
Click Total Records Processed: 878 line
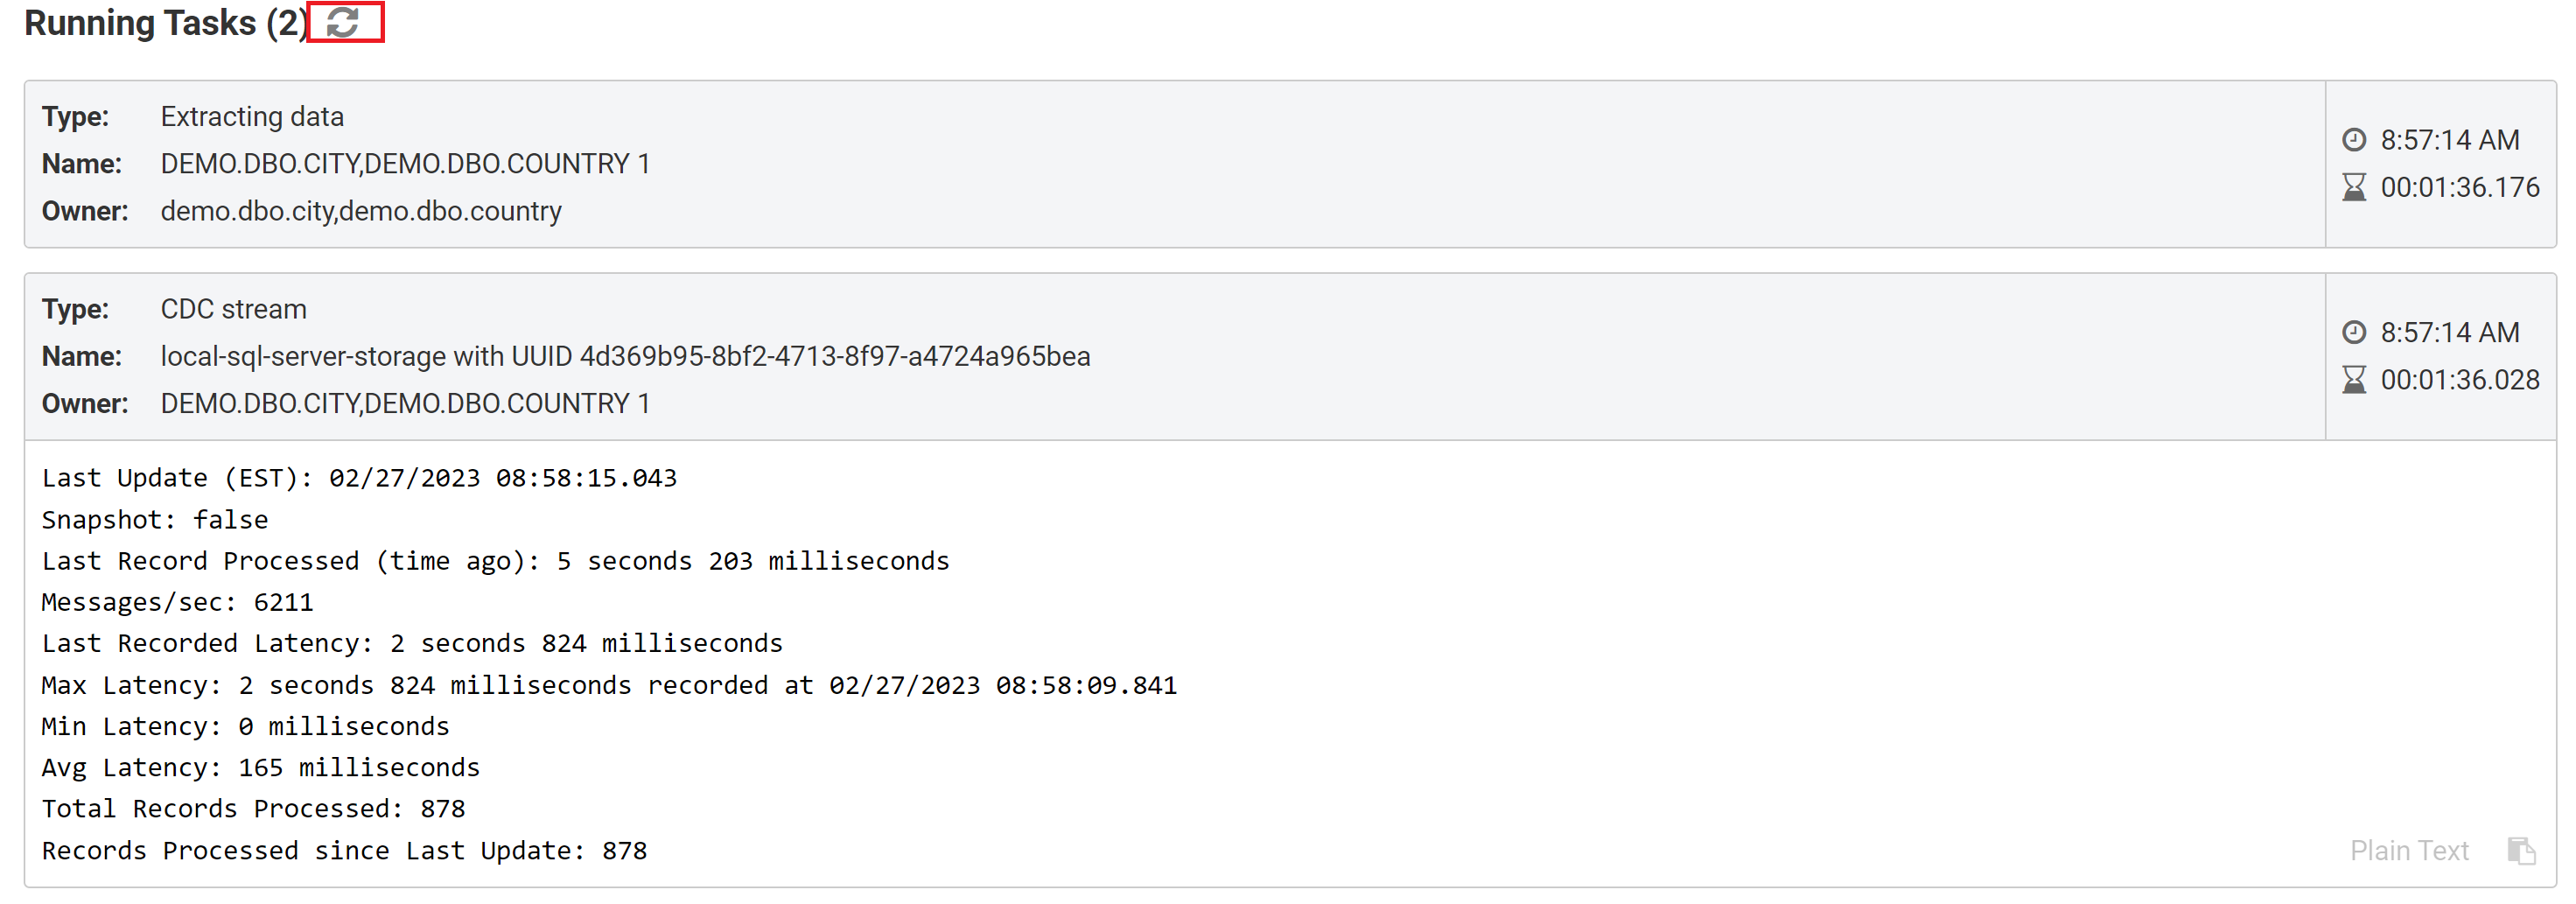click(x=253, y=808)
